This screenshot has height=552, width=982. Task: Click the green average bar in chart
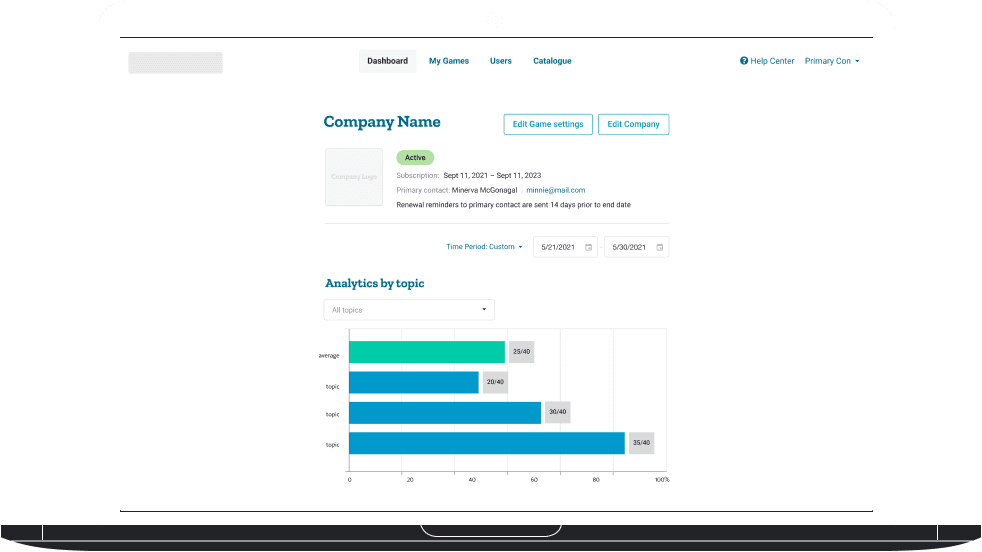[x=426, y=352]
